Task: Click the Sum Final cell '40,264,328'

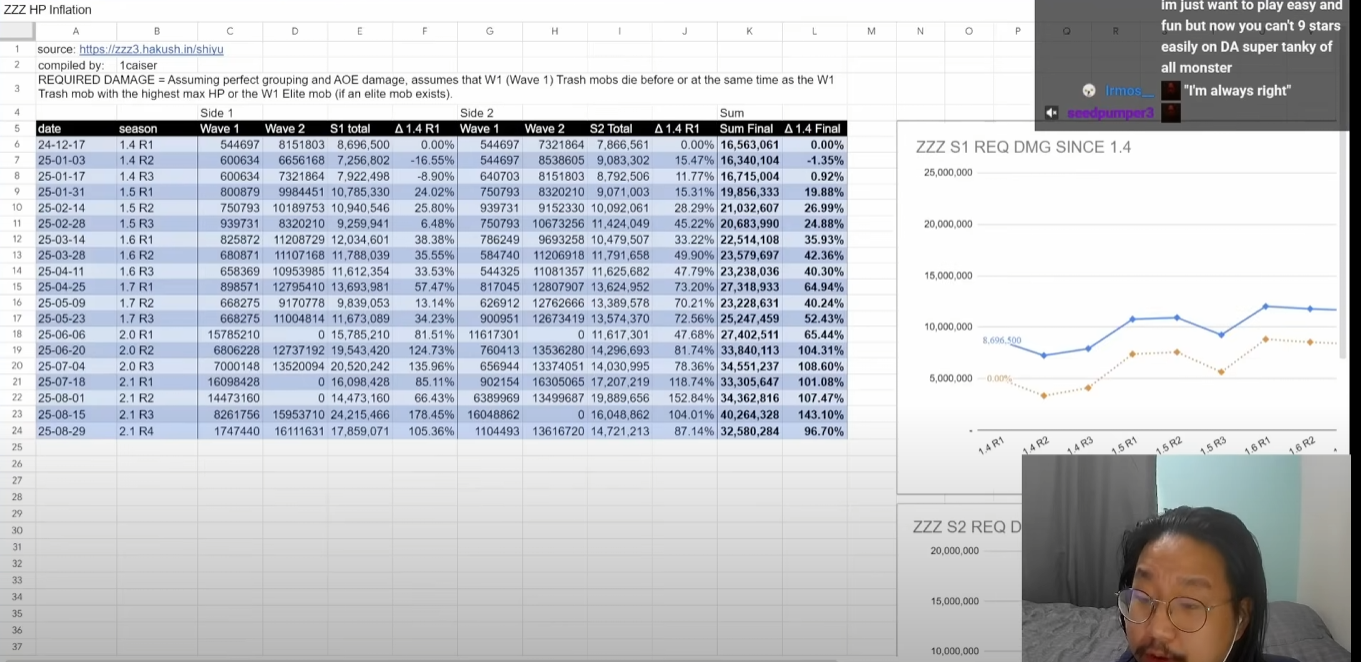Action: 750,415
